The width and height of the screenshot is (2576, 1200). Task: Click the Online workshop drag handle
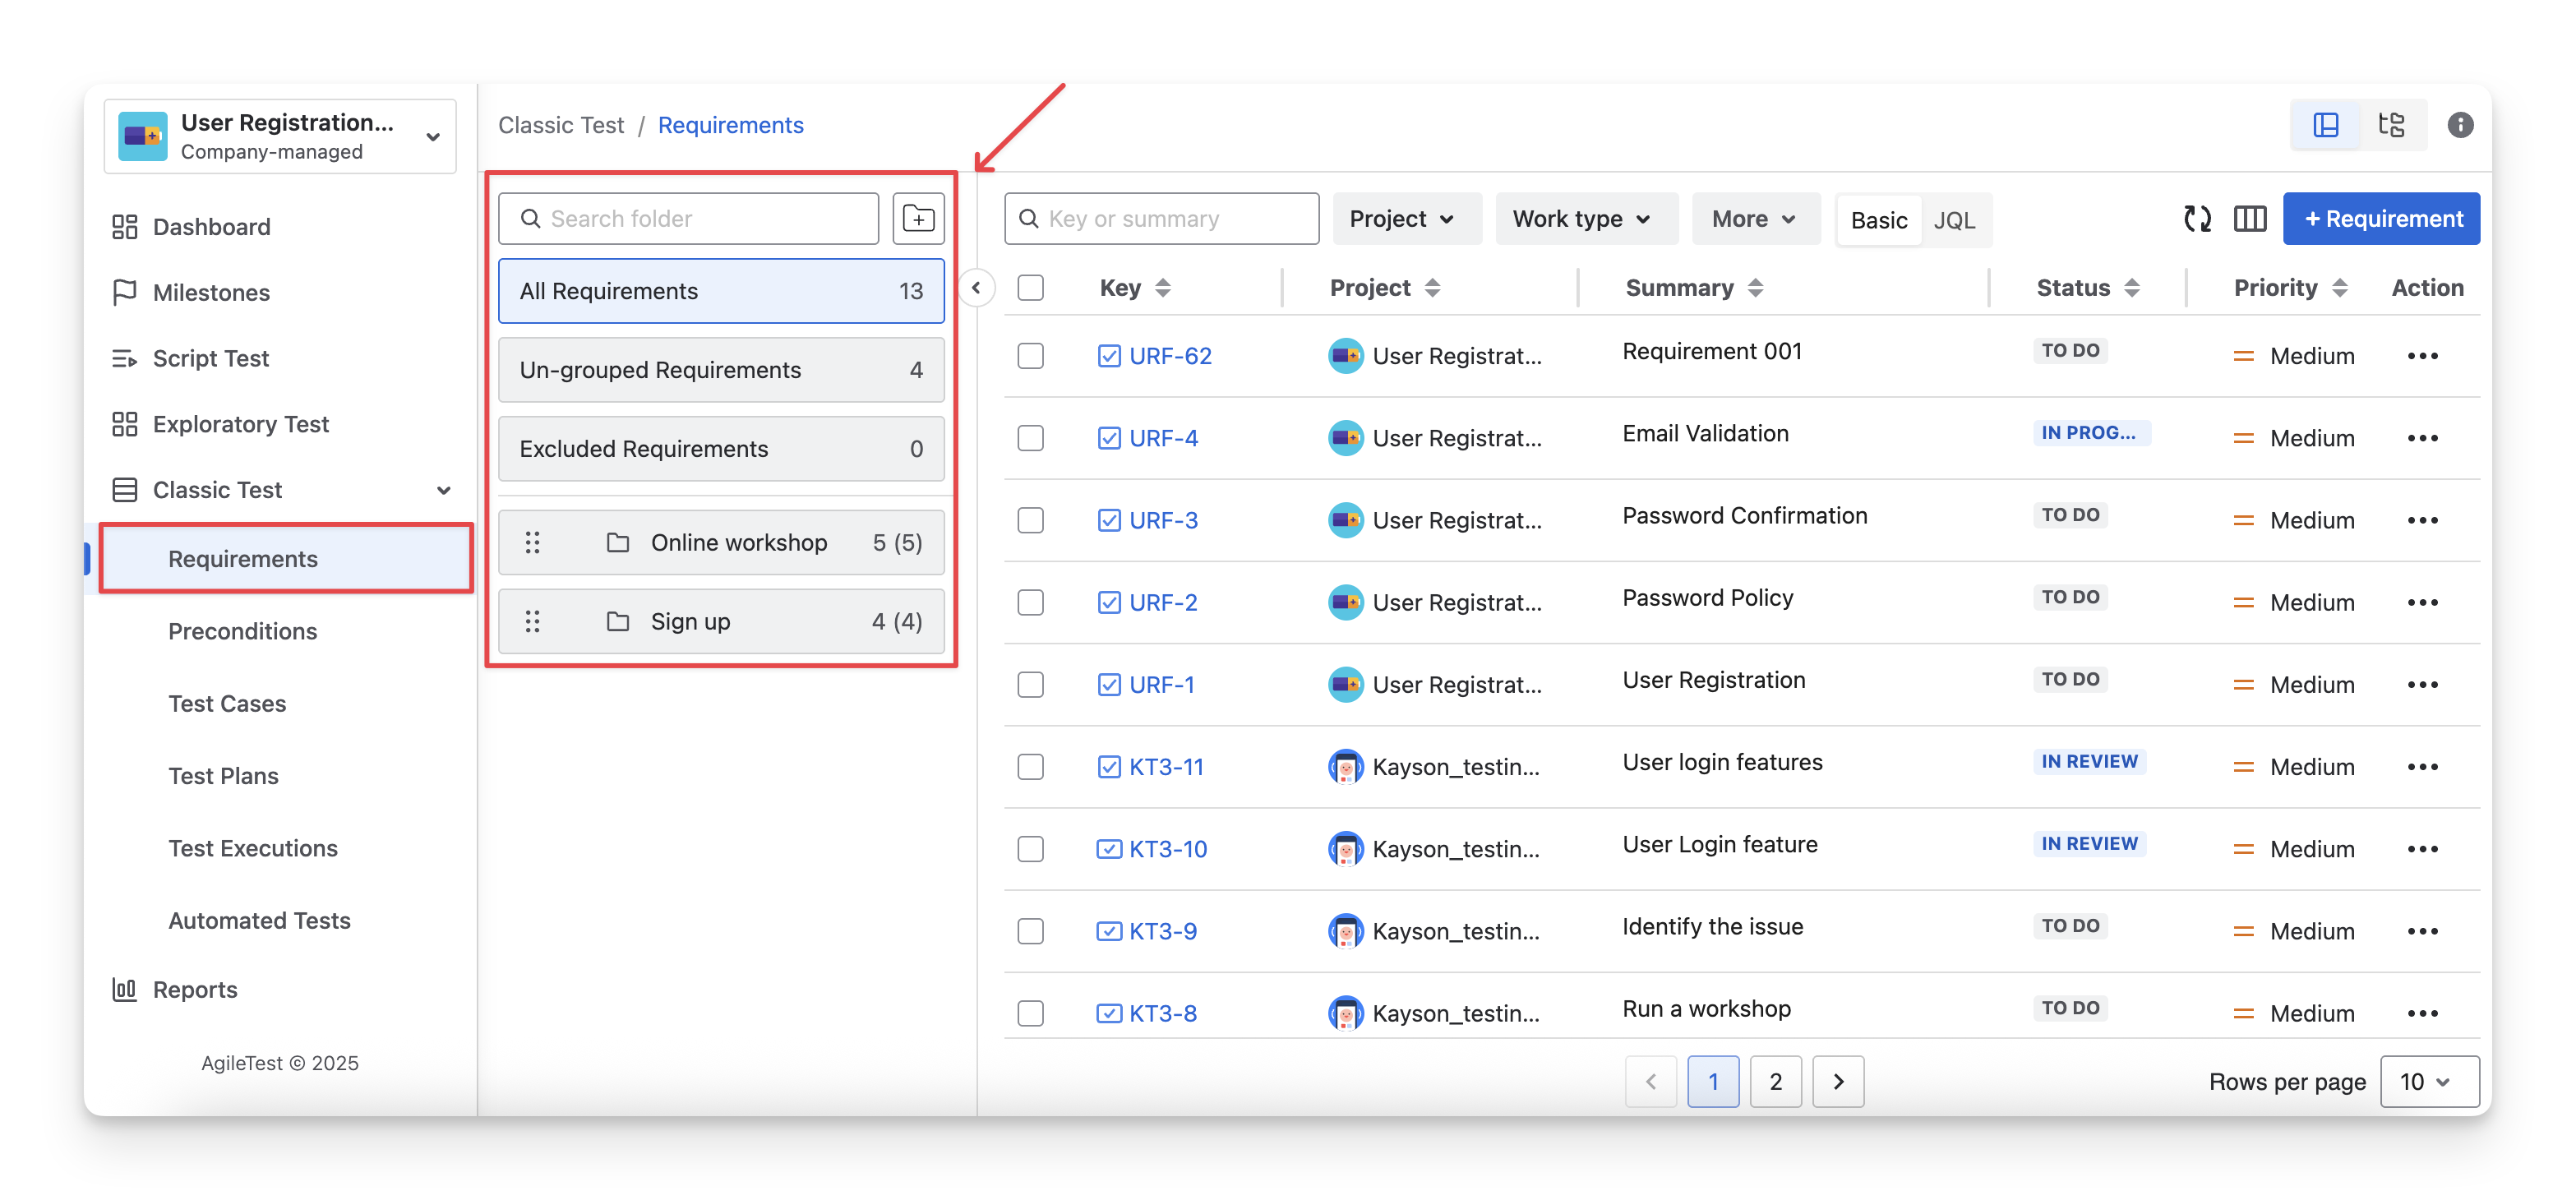[532, 543]
